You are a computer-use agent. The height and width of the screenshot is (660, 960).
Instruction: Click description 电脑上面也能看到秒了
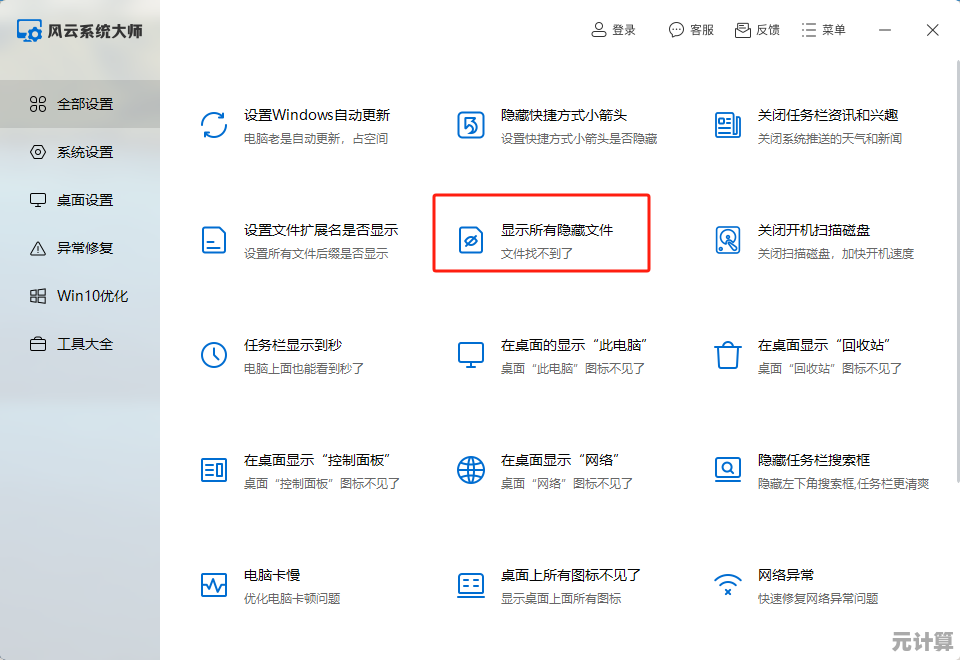[x=304, y=369]
